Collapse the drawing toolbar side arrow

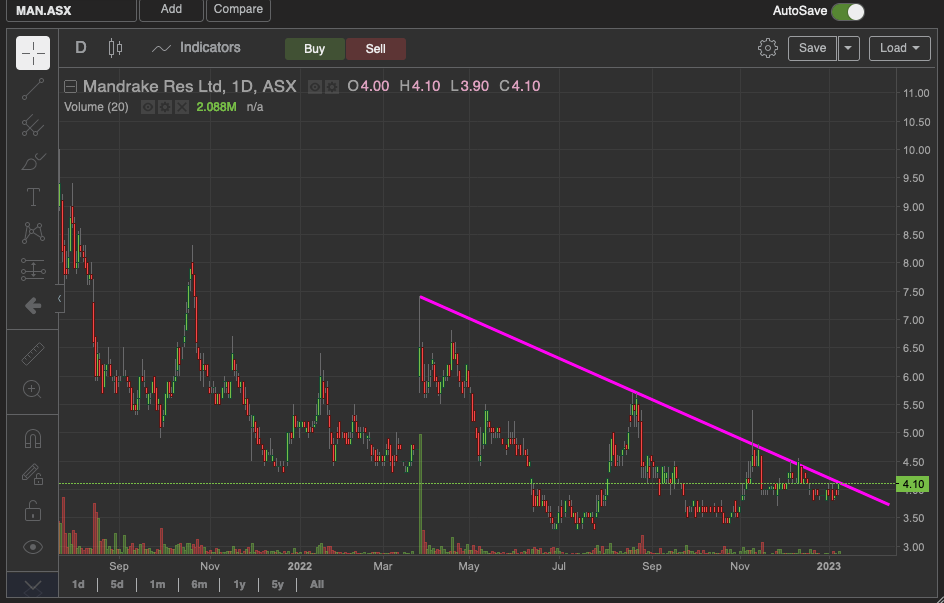[59, 298]
